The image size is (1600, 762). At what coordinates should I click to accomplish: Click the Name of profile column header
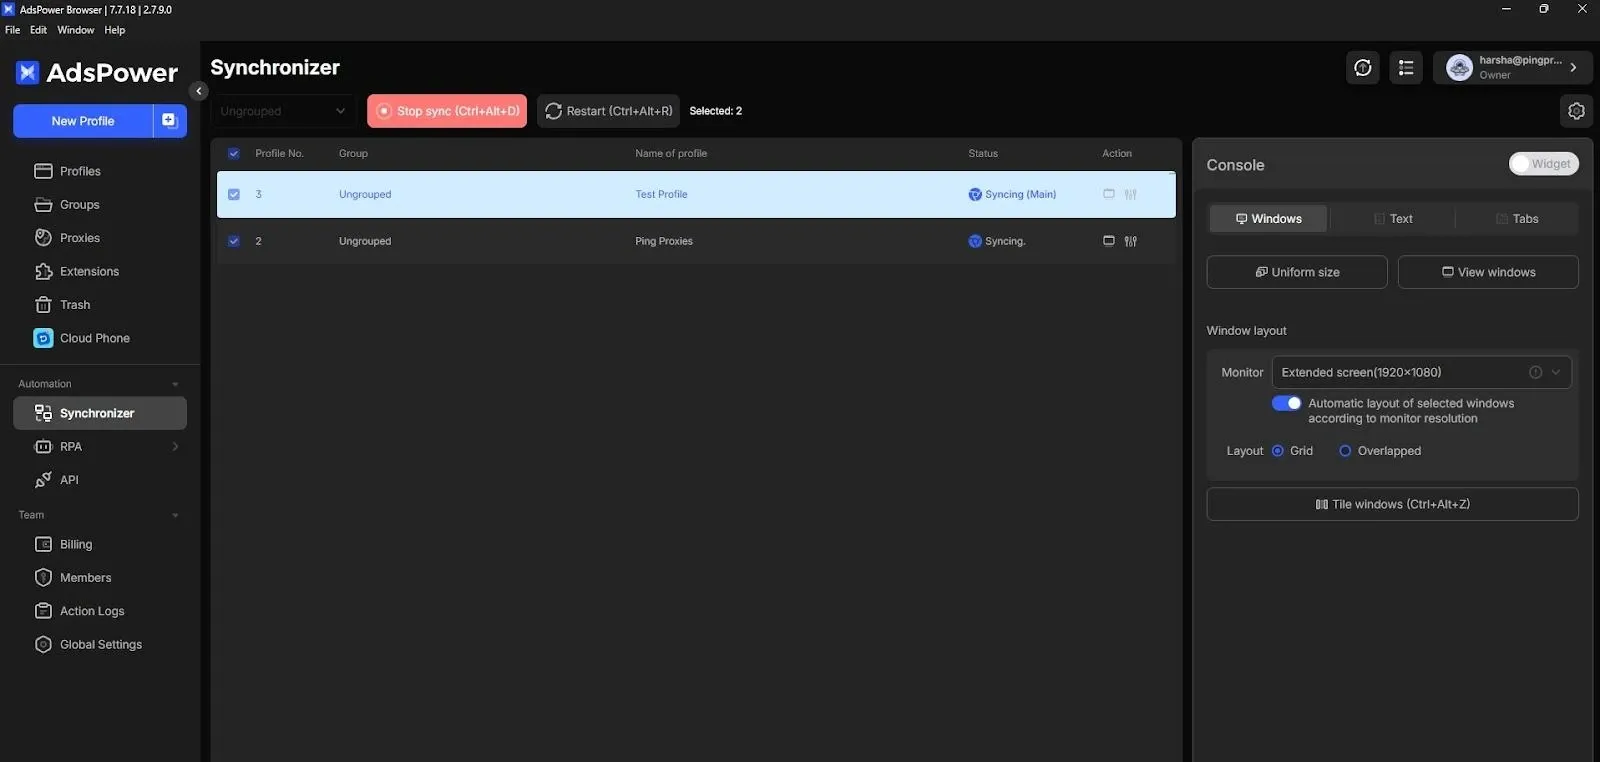click(x=671, y=154)
